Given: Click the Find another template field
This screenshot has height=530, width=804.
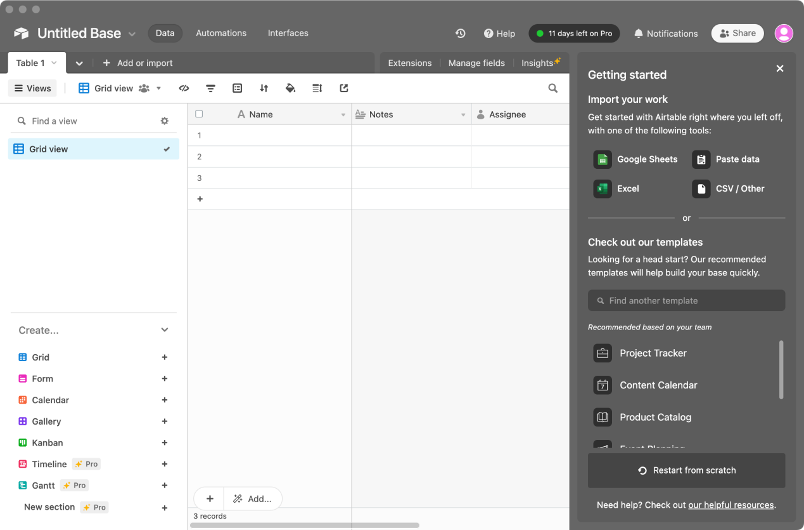Looking at the screenshot, I should click(686, 300).
